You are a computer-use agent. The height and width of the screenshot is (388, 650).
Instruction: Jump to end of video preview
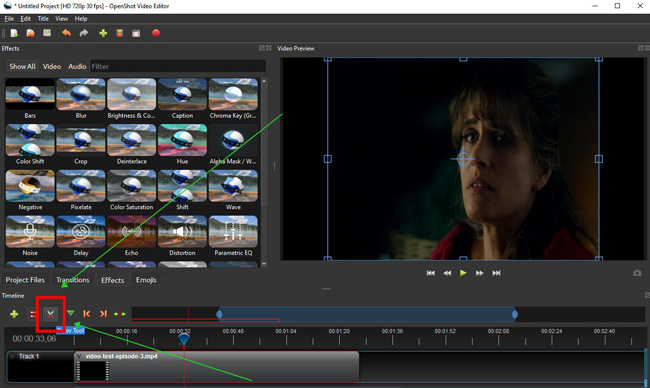[496, 273]
